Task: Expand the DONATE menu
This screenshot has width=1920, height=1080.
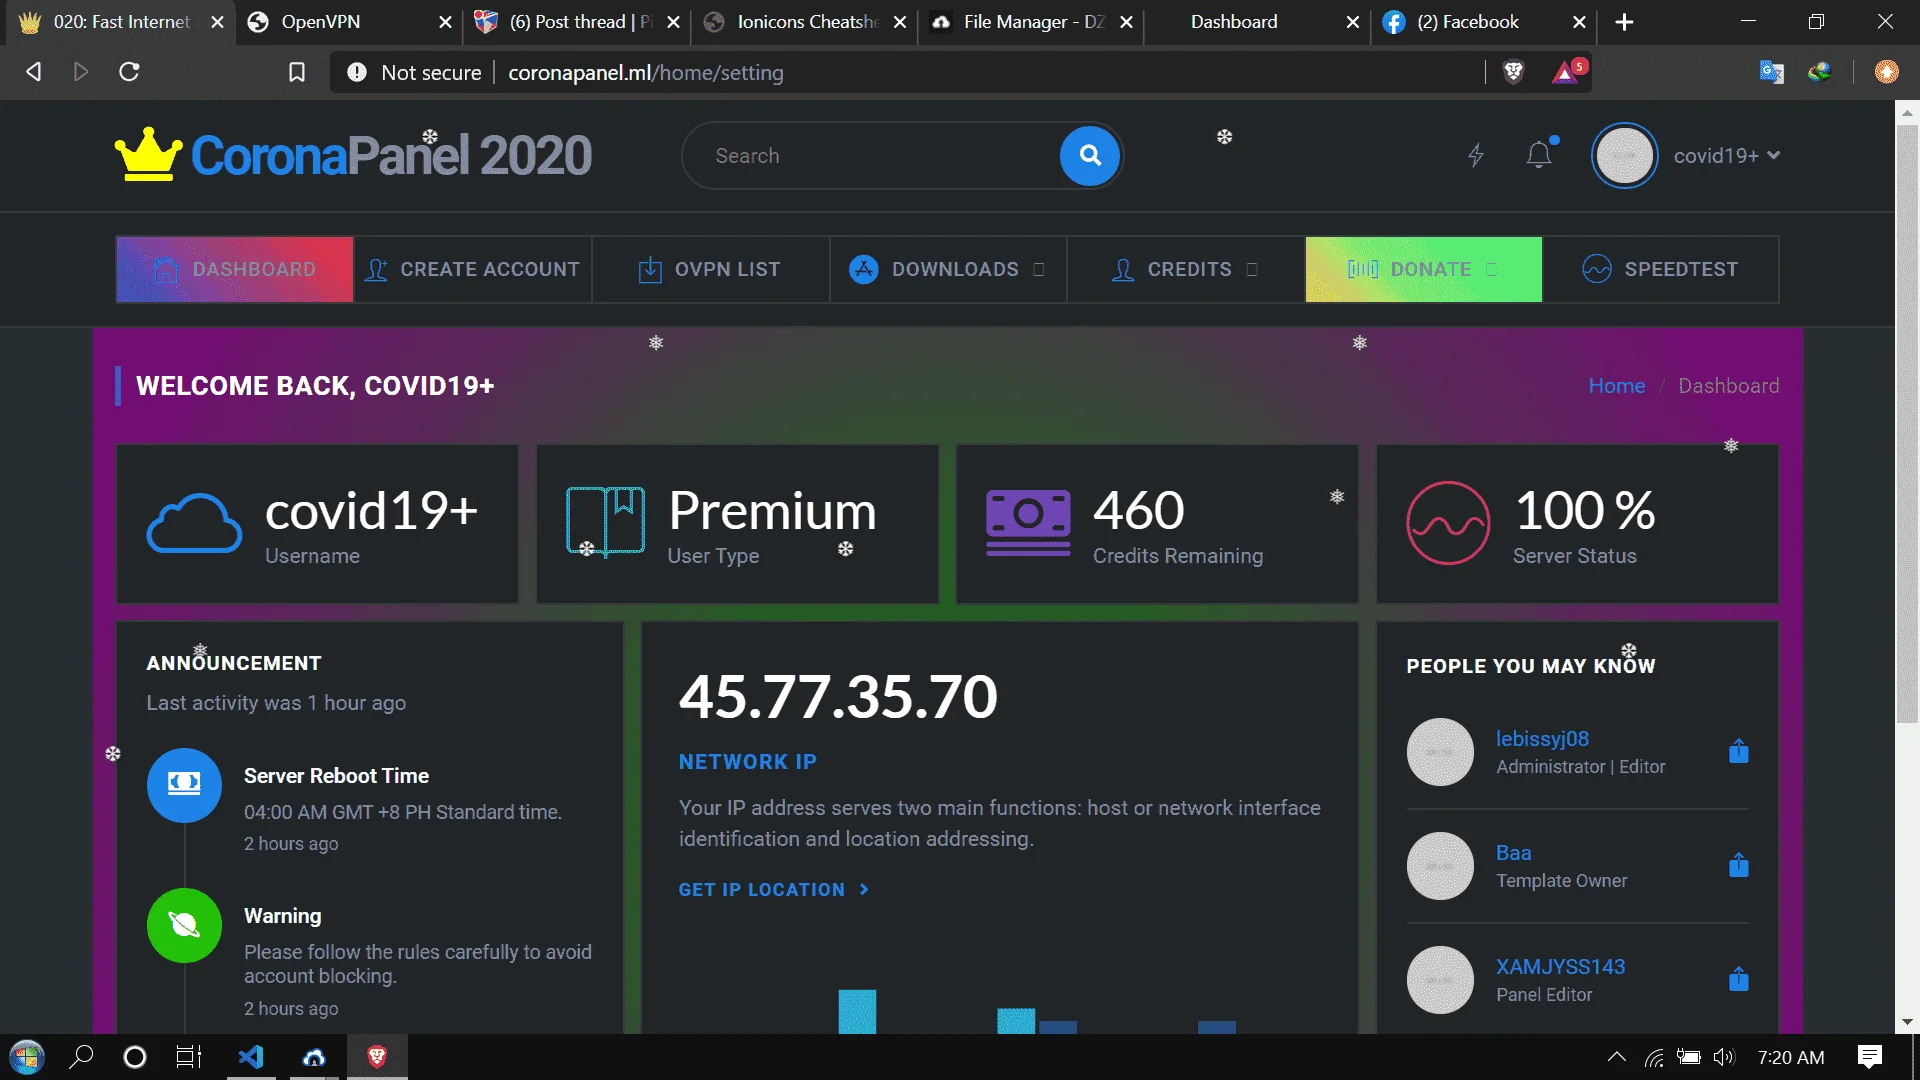Action: click(x=1424, y=269)
